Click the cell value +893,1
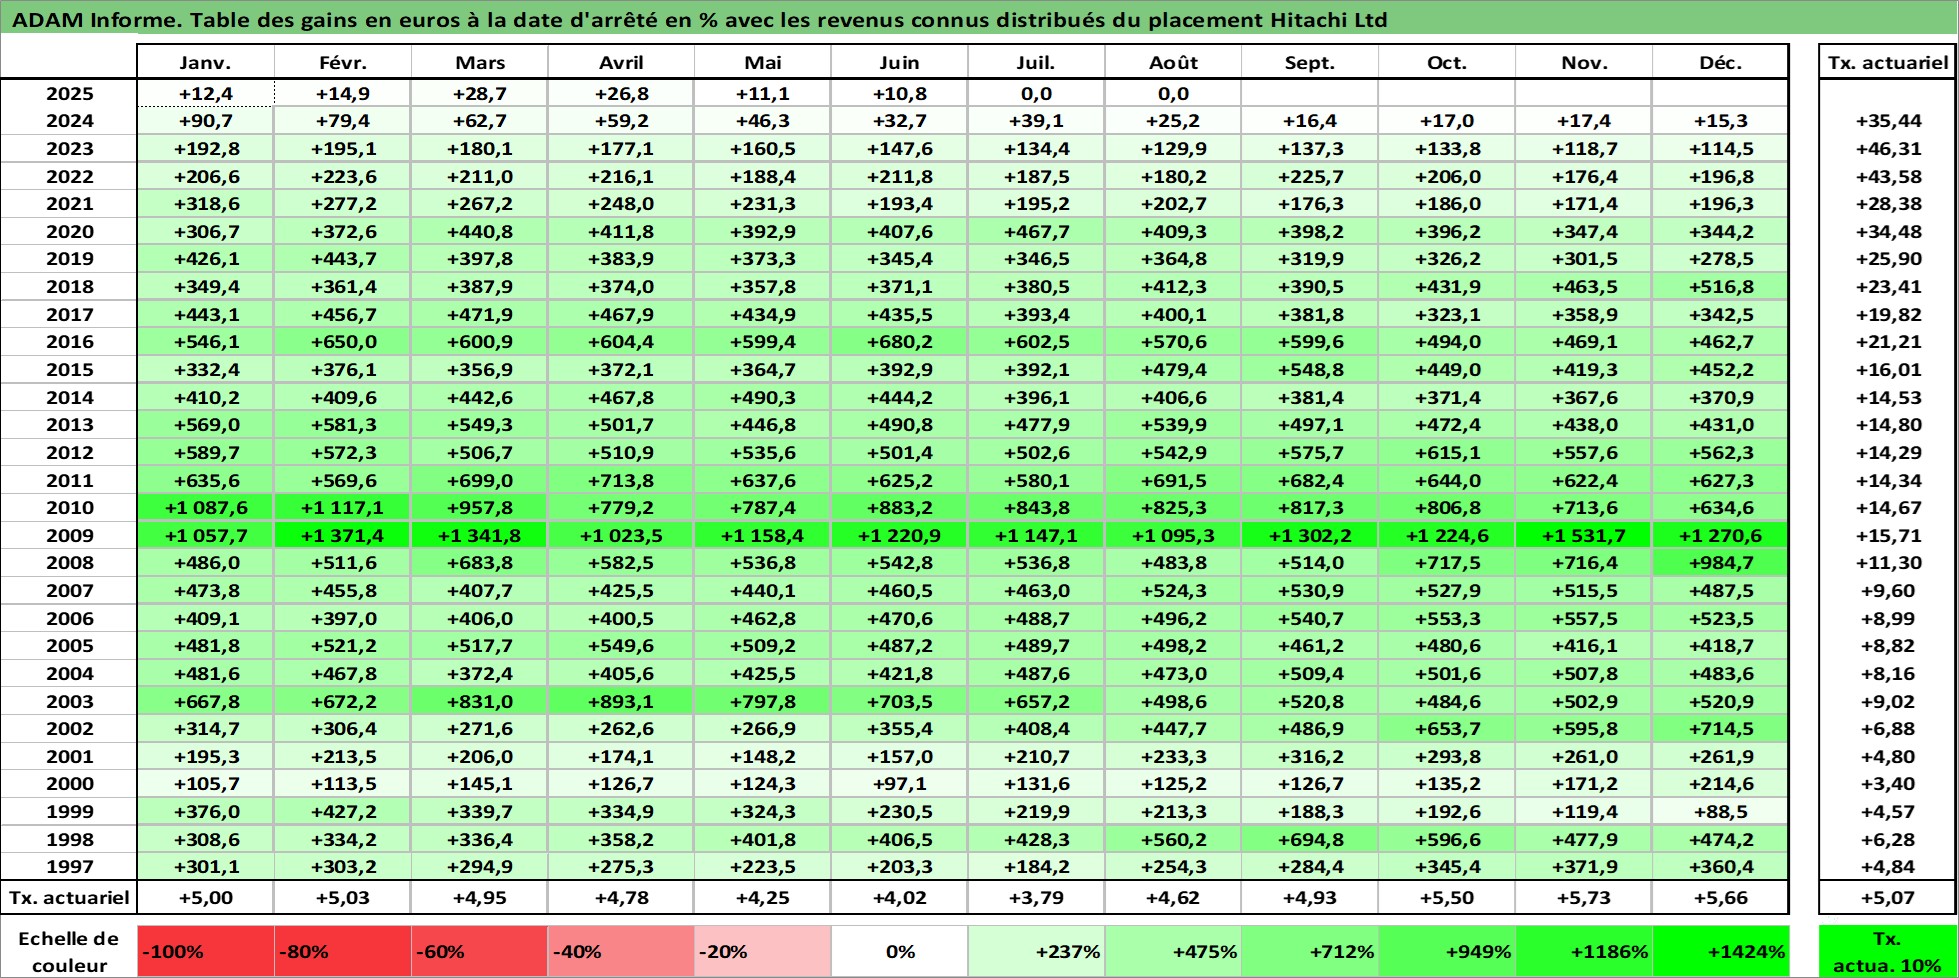The height and width of the screenshot is (978, 1959). tap(621, 702)
